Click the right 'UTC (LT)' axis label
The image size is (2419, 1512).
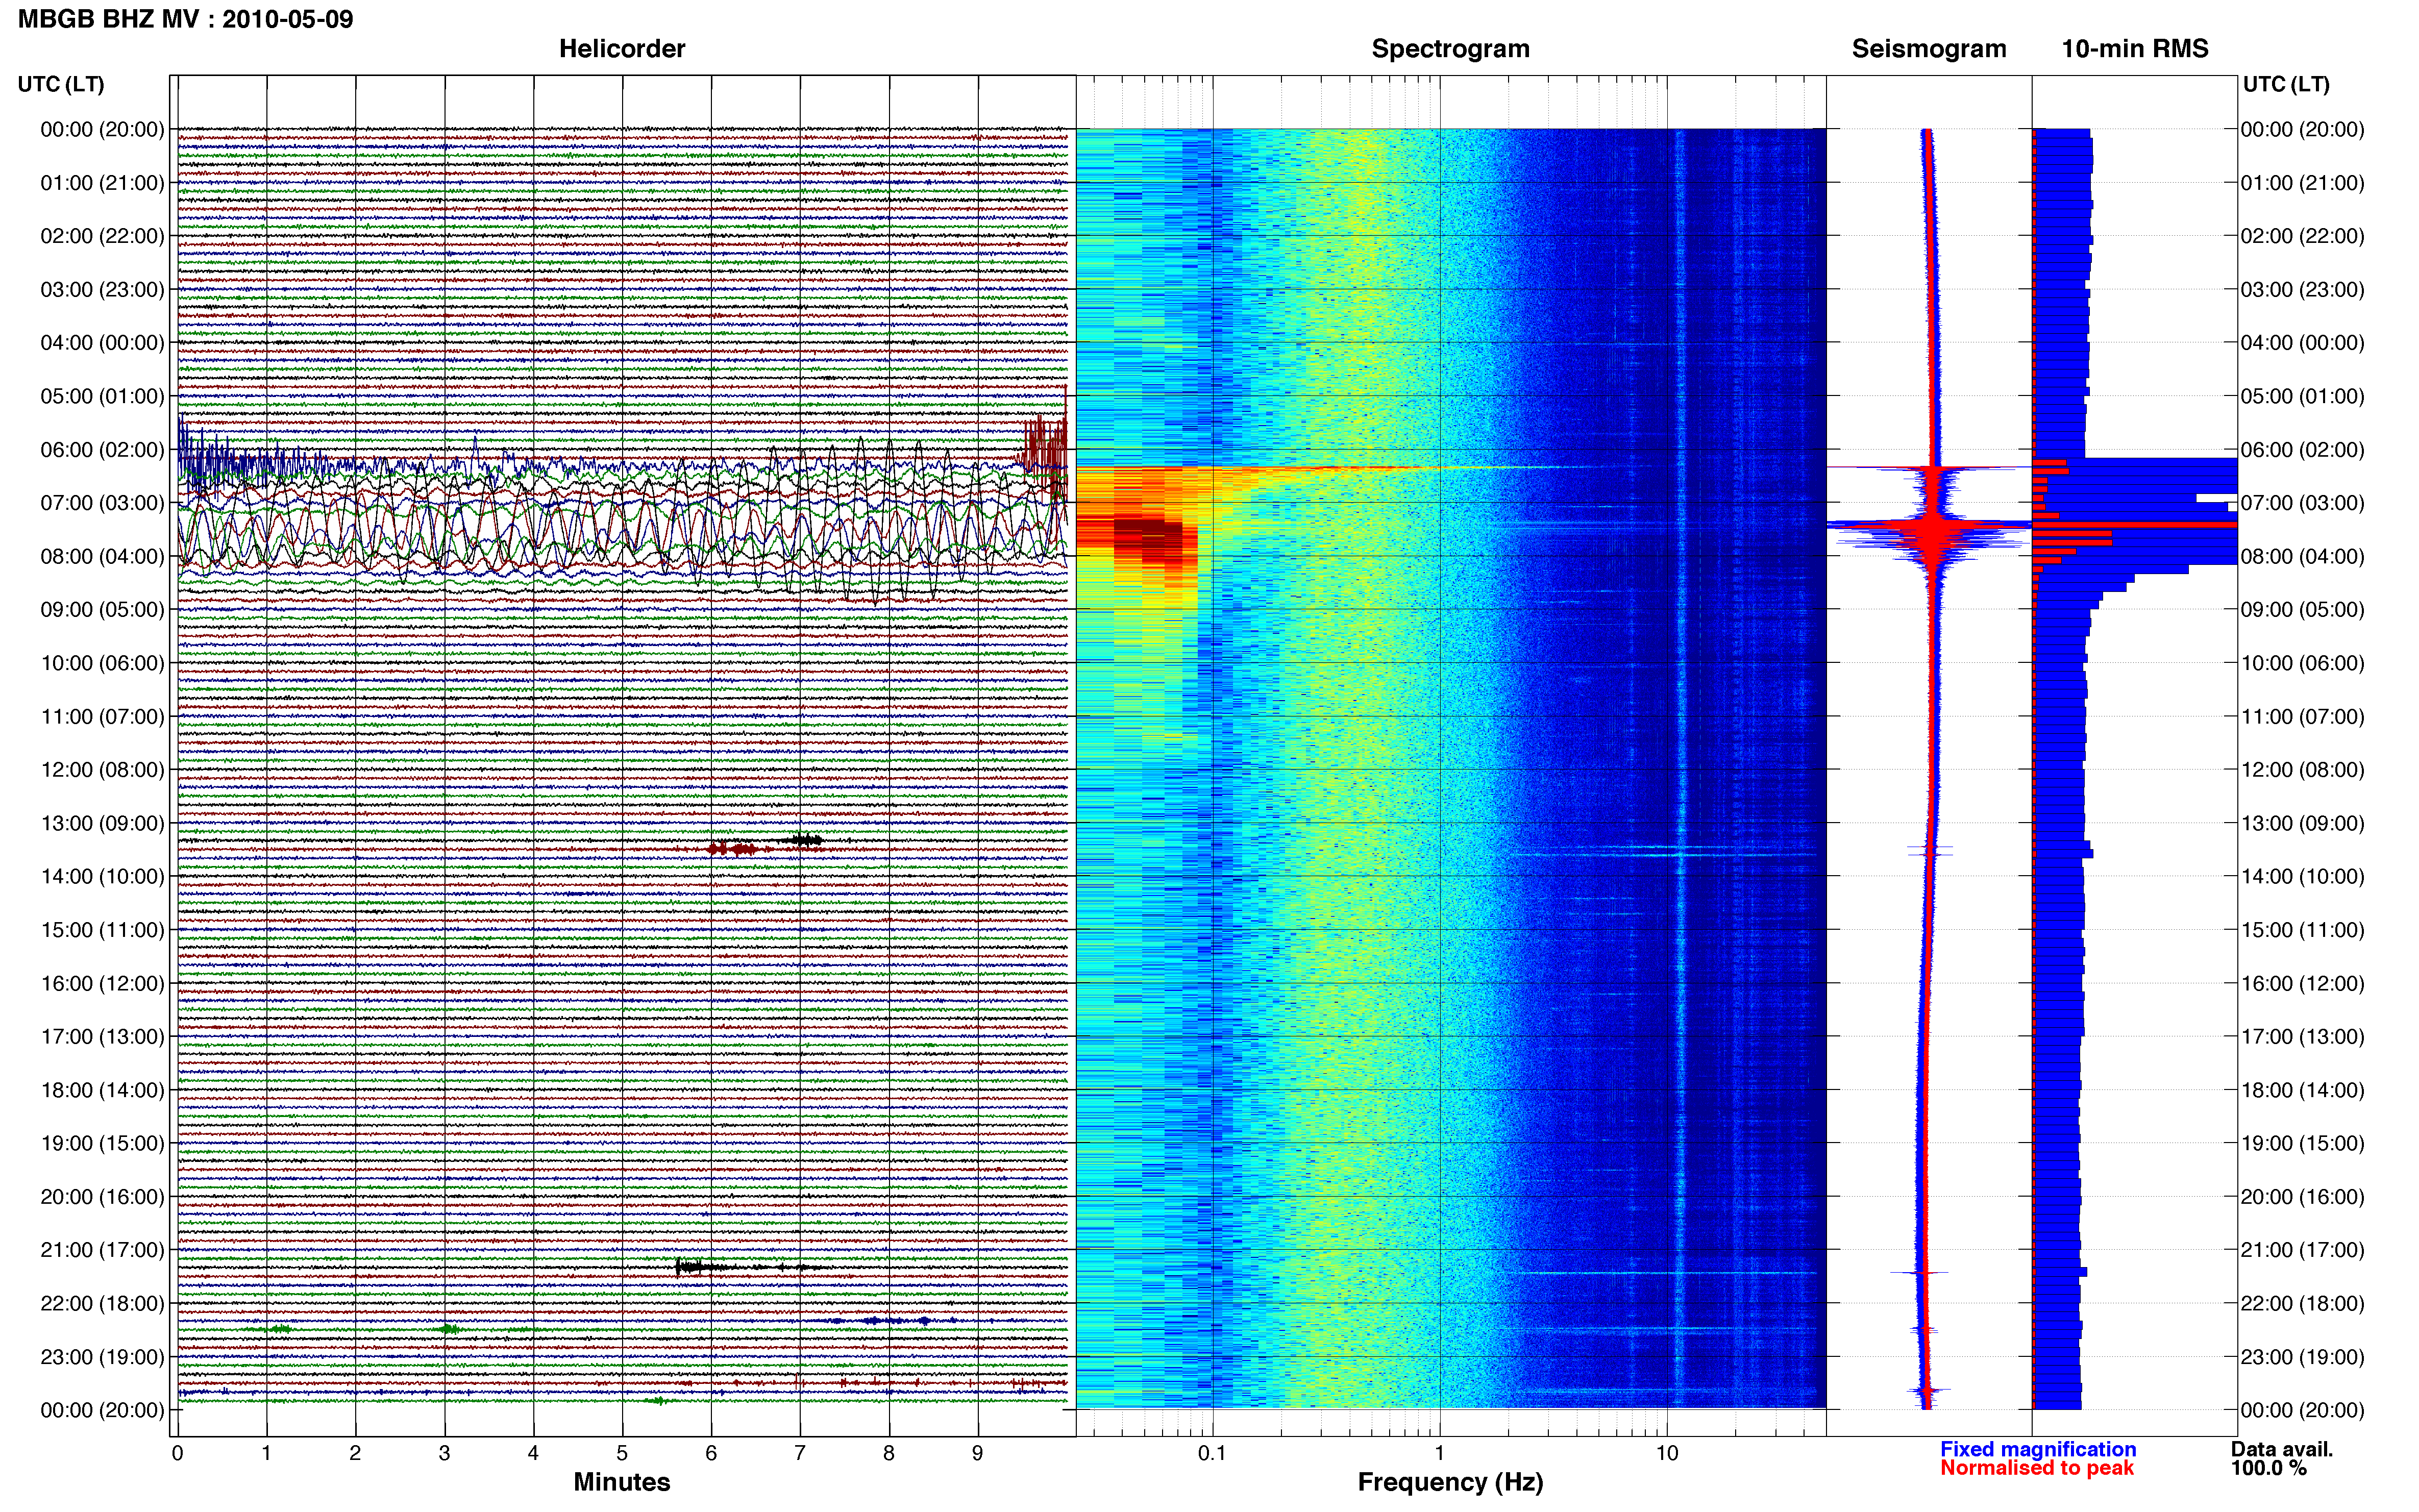pos(2286,84)
